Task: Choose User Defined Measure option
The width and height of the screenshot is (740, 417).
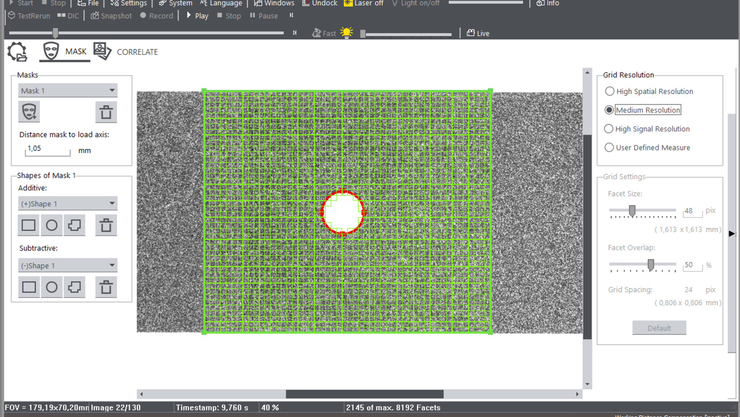Action: (611, 148)
